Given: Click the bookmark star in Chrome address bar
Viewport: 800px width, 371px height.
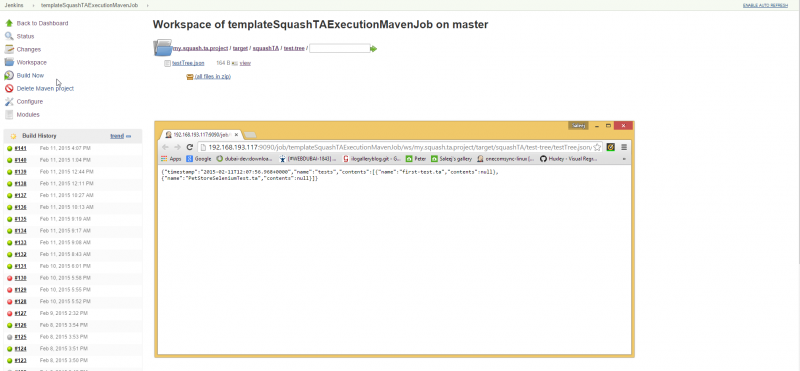Looking at the screenshot, I should pos(597,147).
